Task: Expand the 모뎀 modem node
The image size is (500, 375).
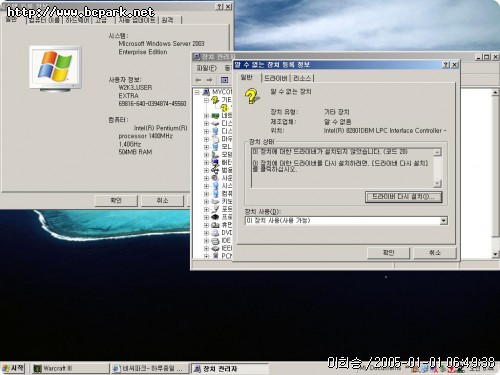Action: point(206,155)
